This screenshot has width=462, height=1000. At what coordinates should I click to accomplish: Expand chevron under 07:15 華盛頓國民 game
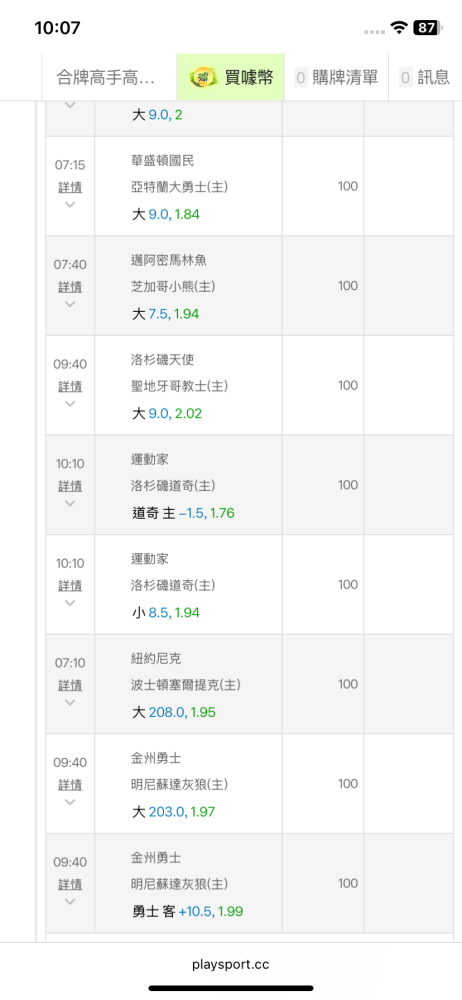point(70,205)
